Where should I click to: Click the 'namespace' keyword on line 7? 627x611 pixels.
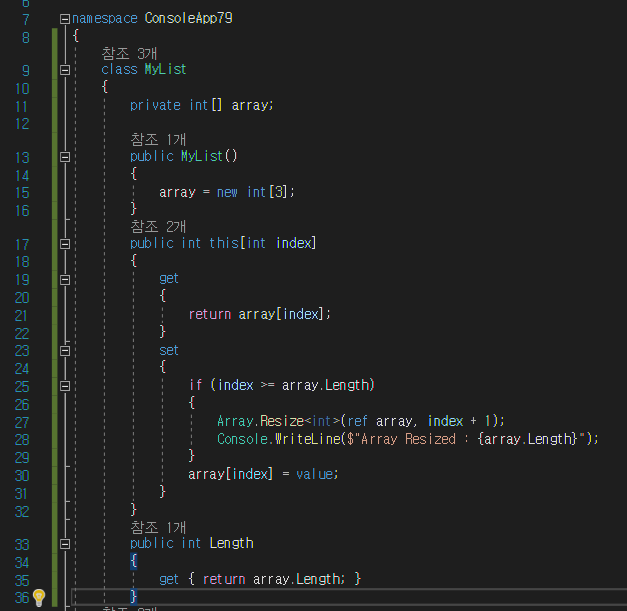click(x=105, y=18)
